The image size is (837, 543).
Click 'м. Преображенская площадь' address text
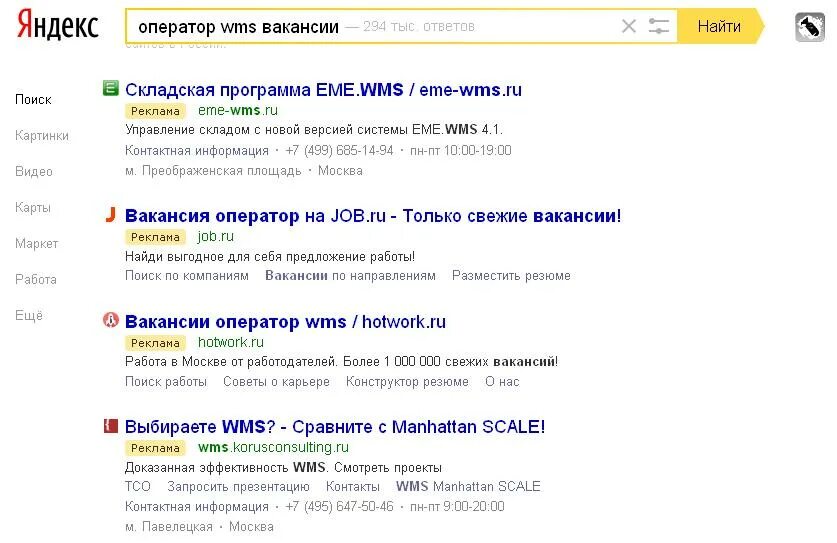pos(213,171)
